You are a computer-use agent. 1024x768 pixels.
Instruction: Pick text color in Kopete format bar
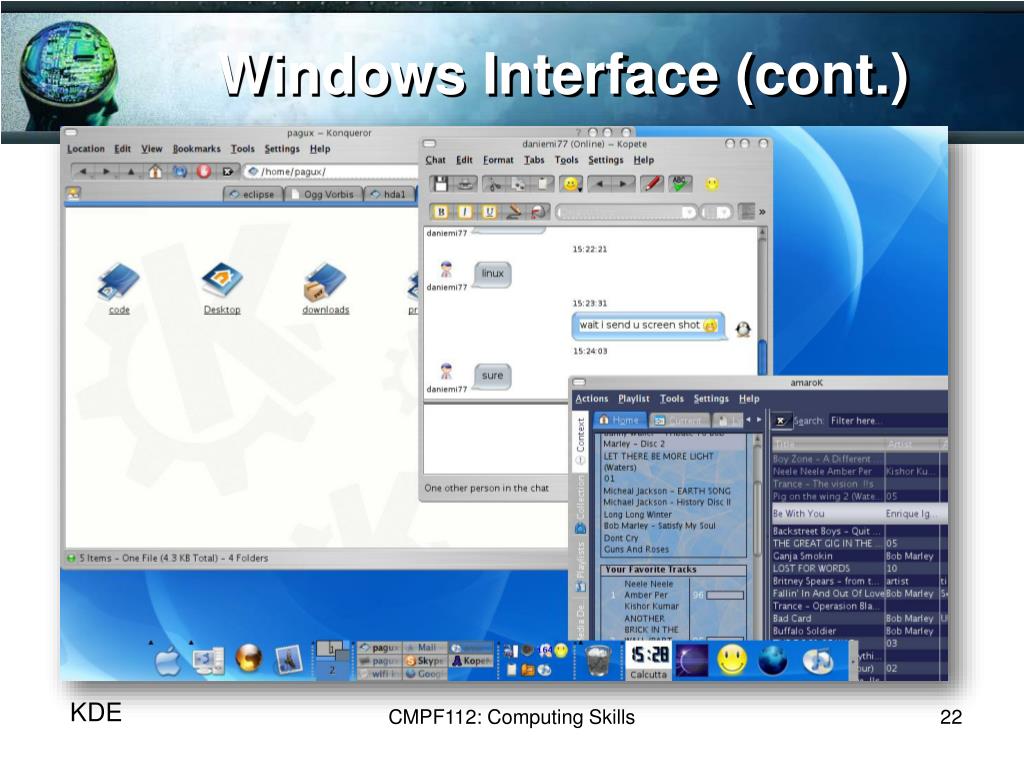(x=514, y=212)
